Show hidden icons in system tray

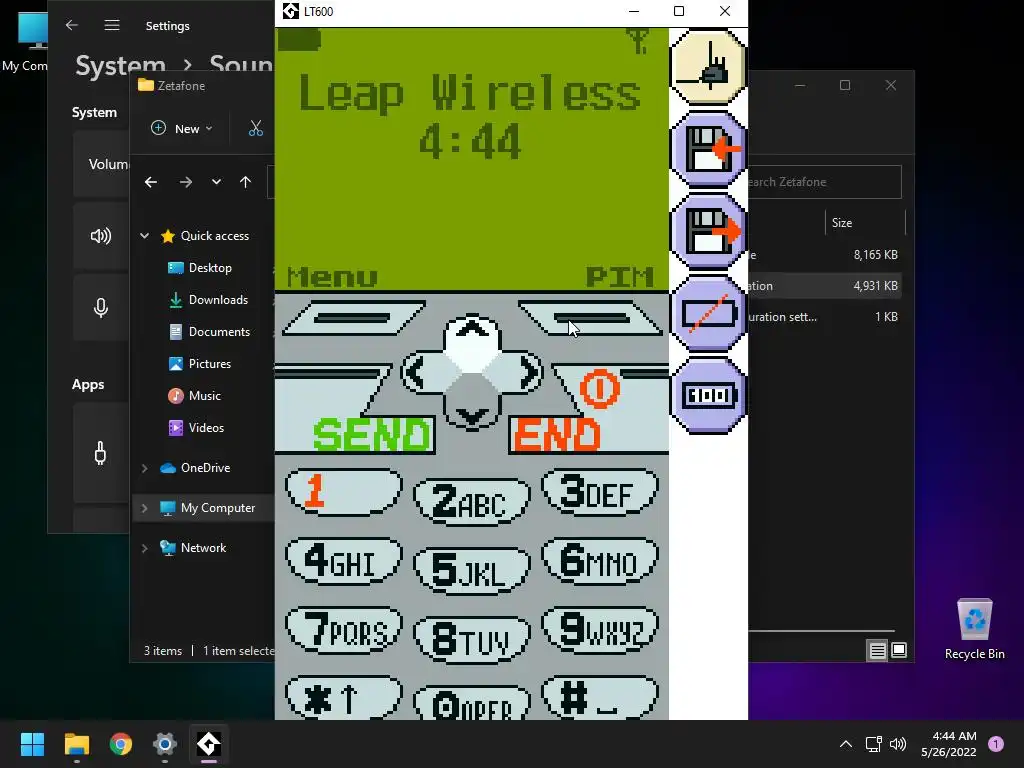[846, 744]
